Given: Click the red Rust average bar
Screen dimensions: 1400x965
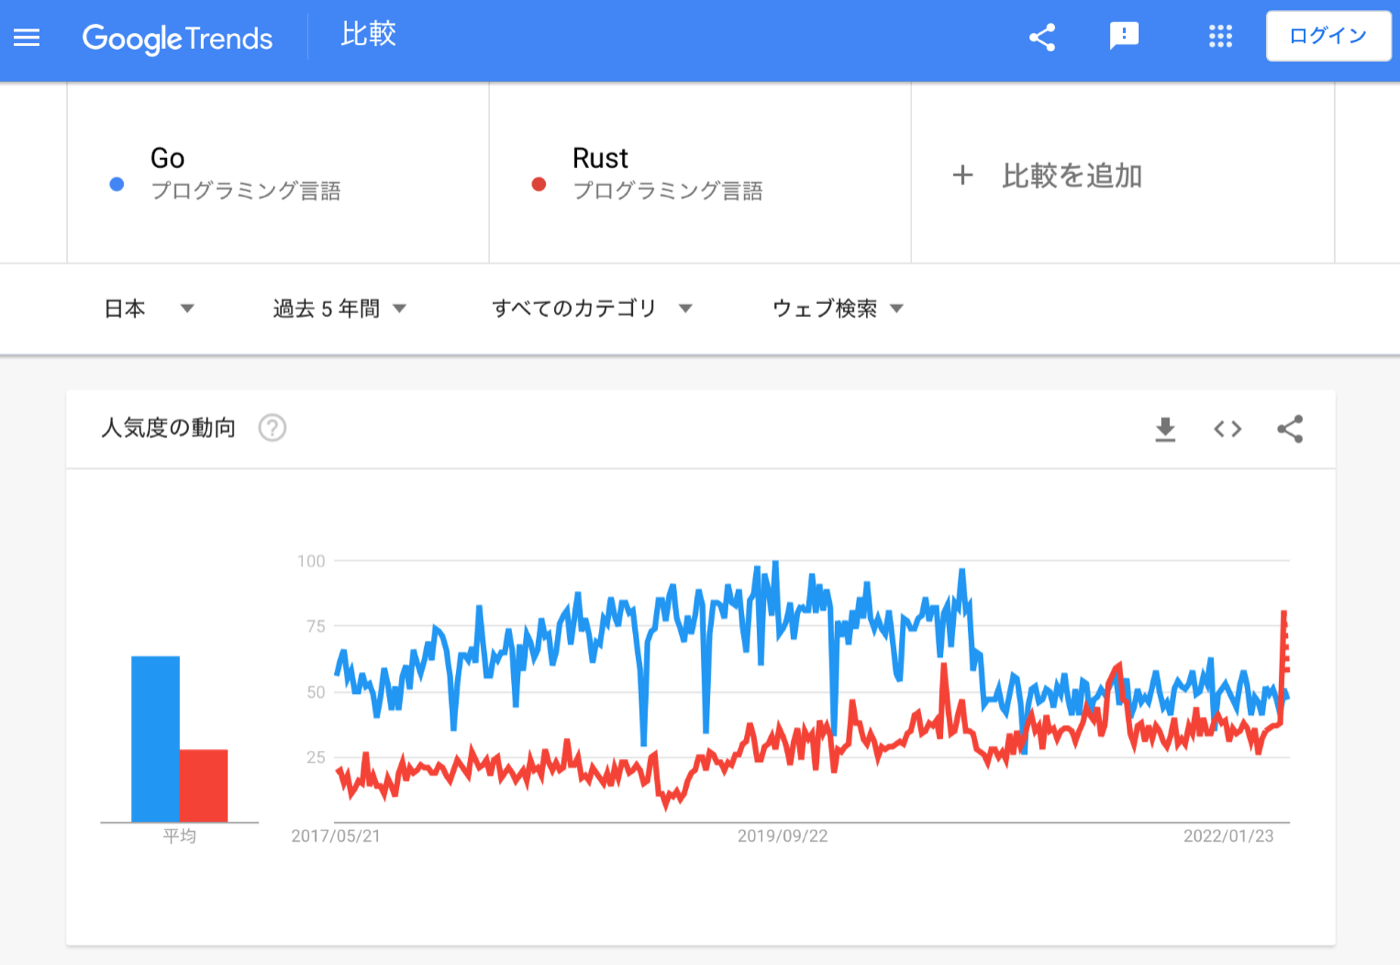Looking at the screenshot, I should click(204, 785).
